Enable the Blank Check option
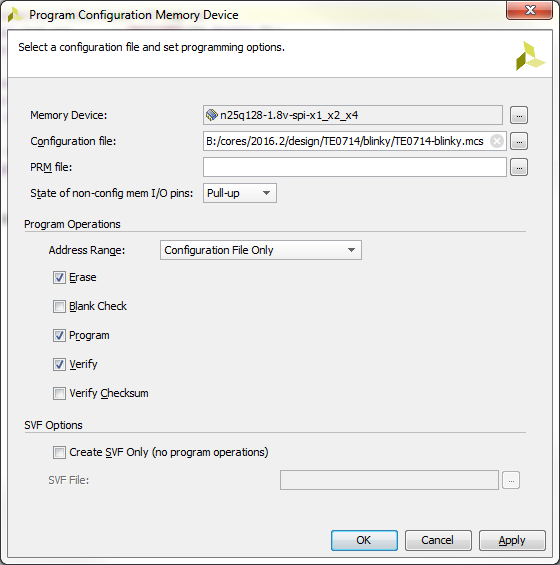Screen dimensions: 560x565 59,307
